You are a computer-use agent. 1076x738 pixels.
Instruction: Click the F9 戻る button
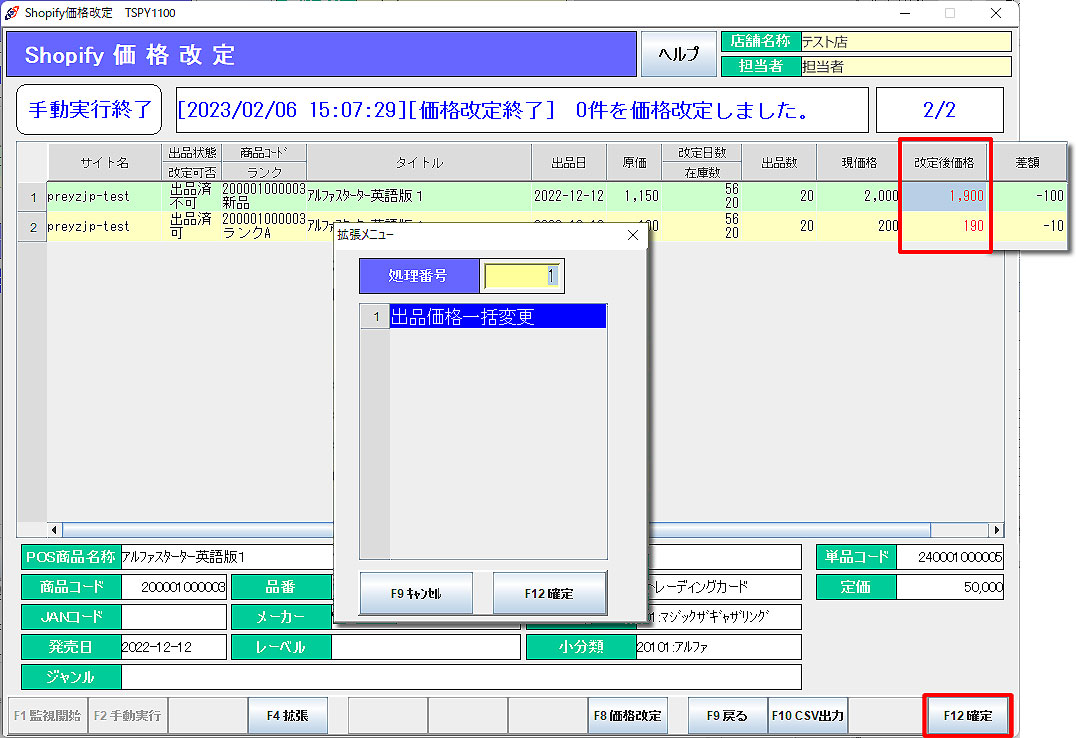point(727,715)
